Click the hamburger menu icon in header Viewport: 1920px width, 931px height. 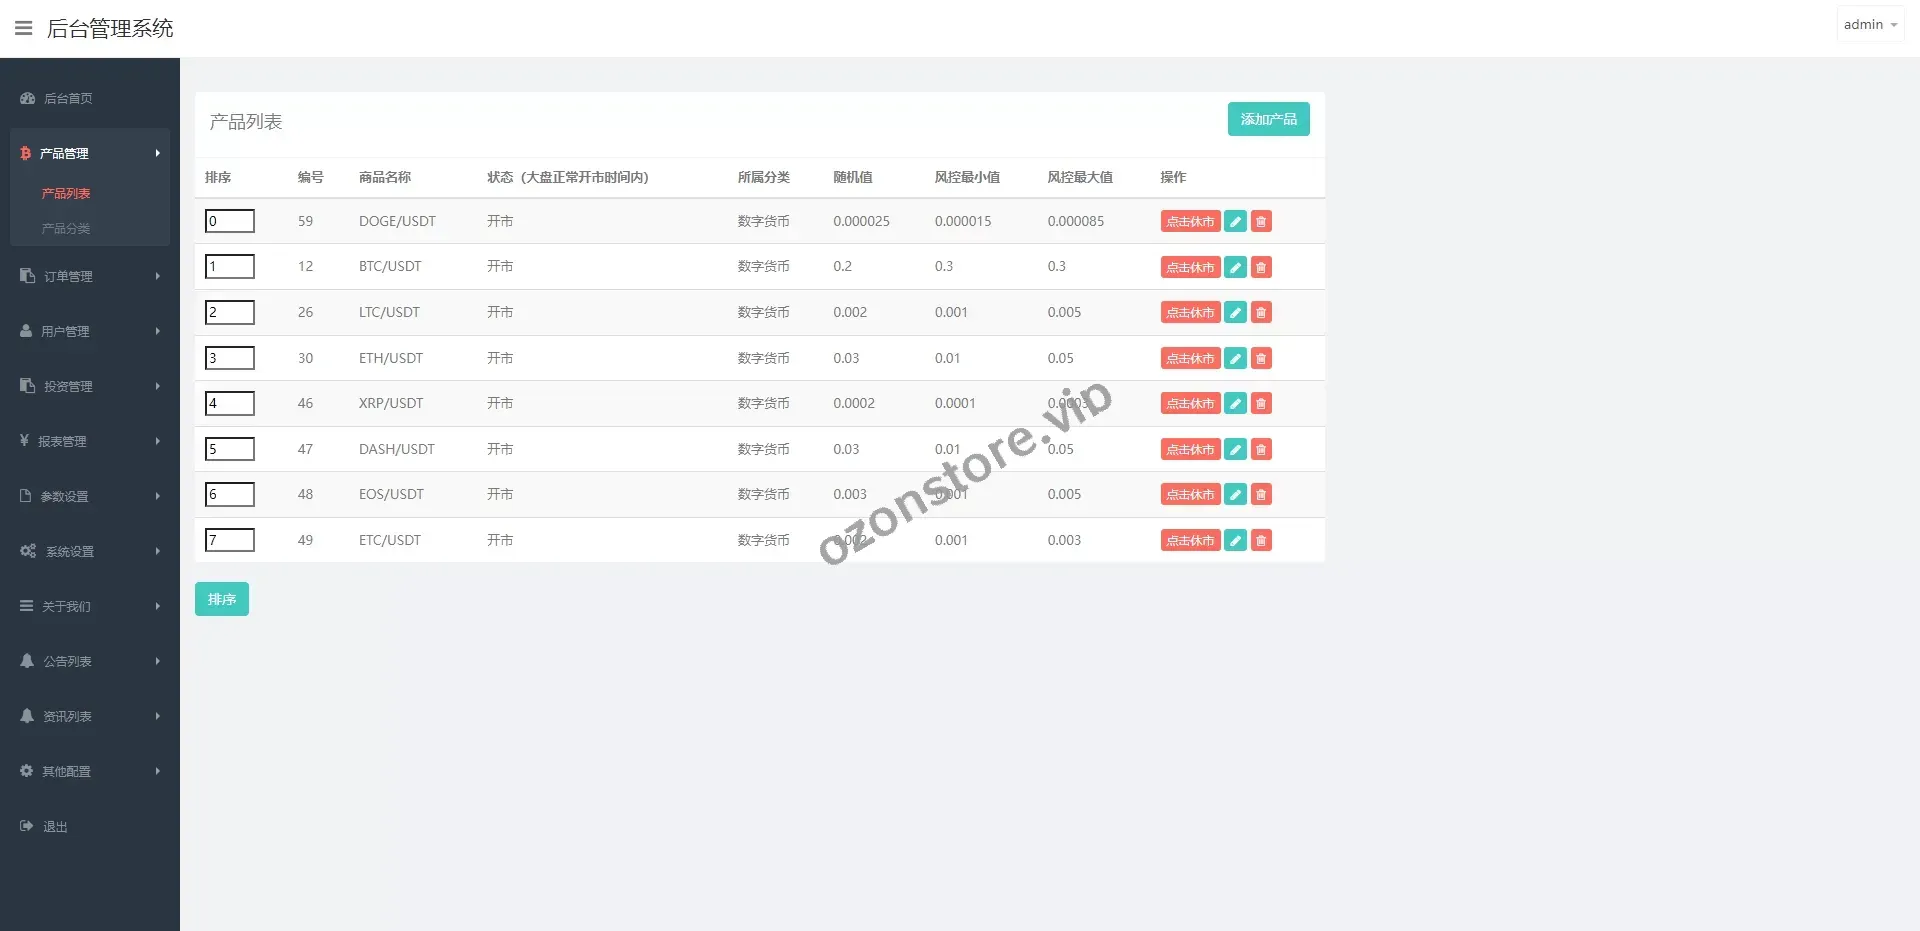click(x=24, y=28)
